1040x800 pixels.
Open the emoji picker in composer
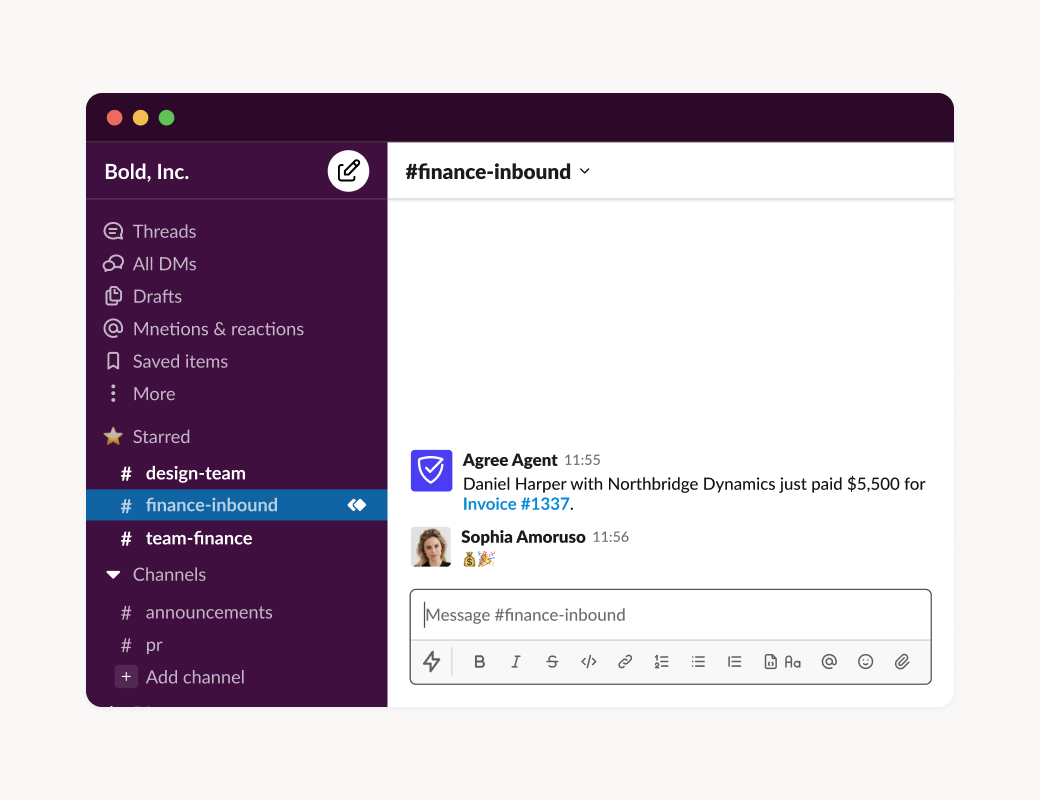pos(866,662)
